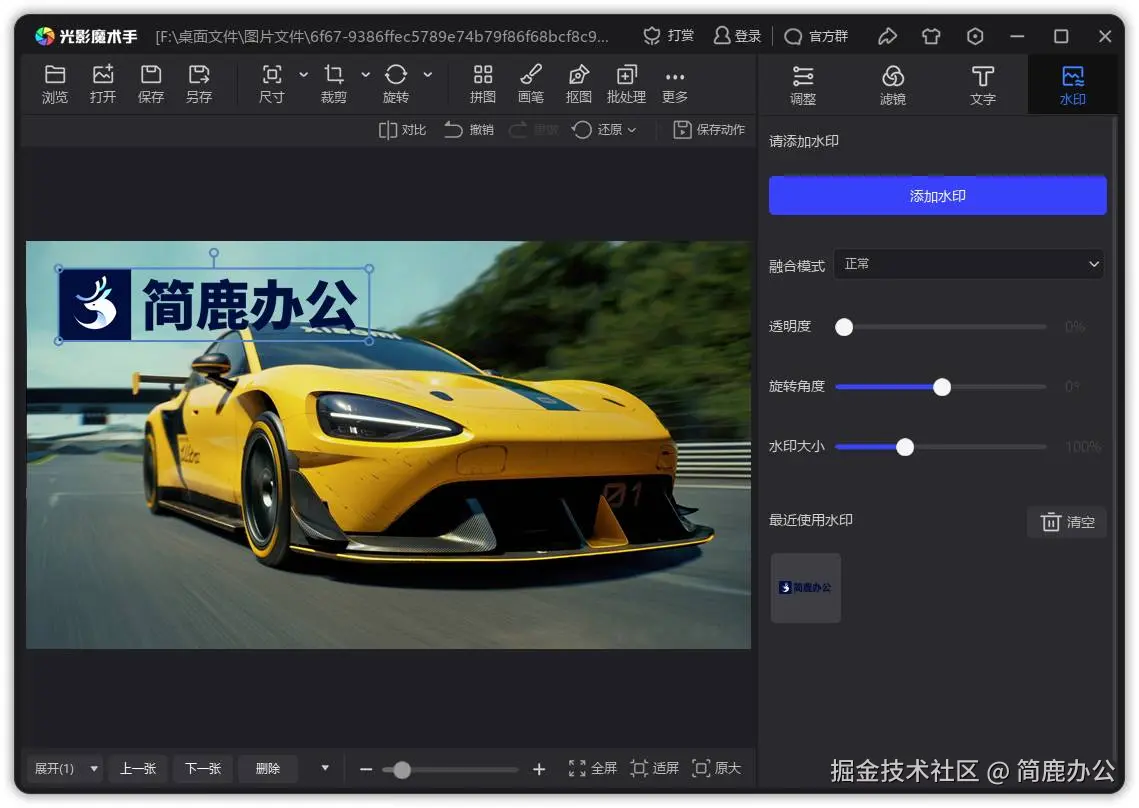1139x808 pixels.
Task: Toggle the Compare (对比) view
Action: click(388, 130)
